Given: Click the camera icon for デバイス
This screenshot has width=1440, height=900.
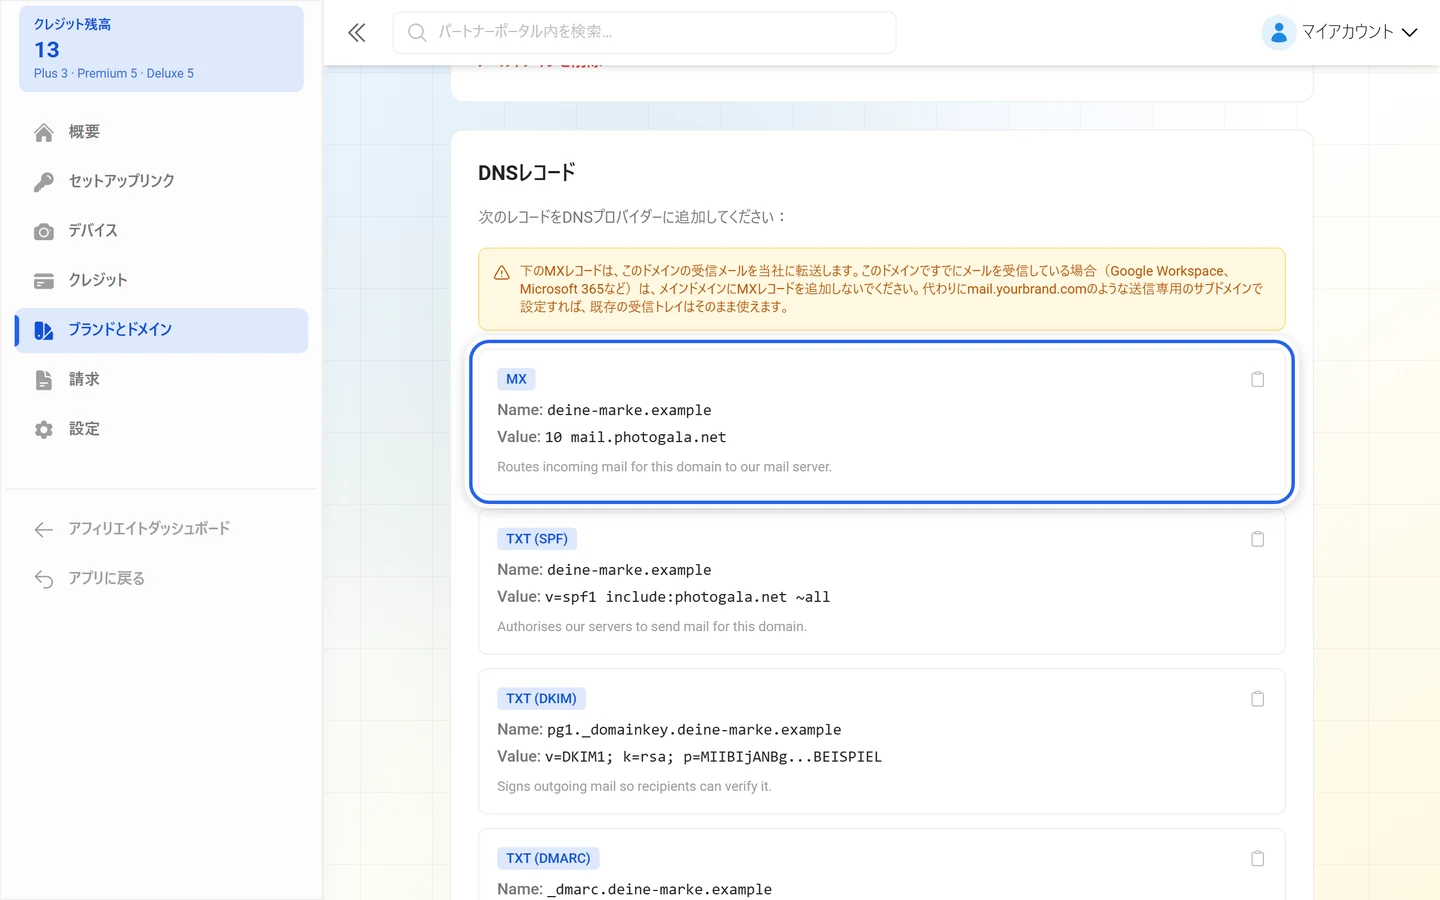Looking at the screenshot, I should (44, 231).
